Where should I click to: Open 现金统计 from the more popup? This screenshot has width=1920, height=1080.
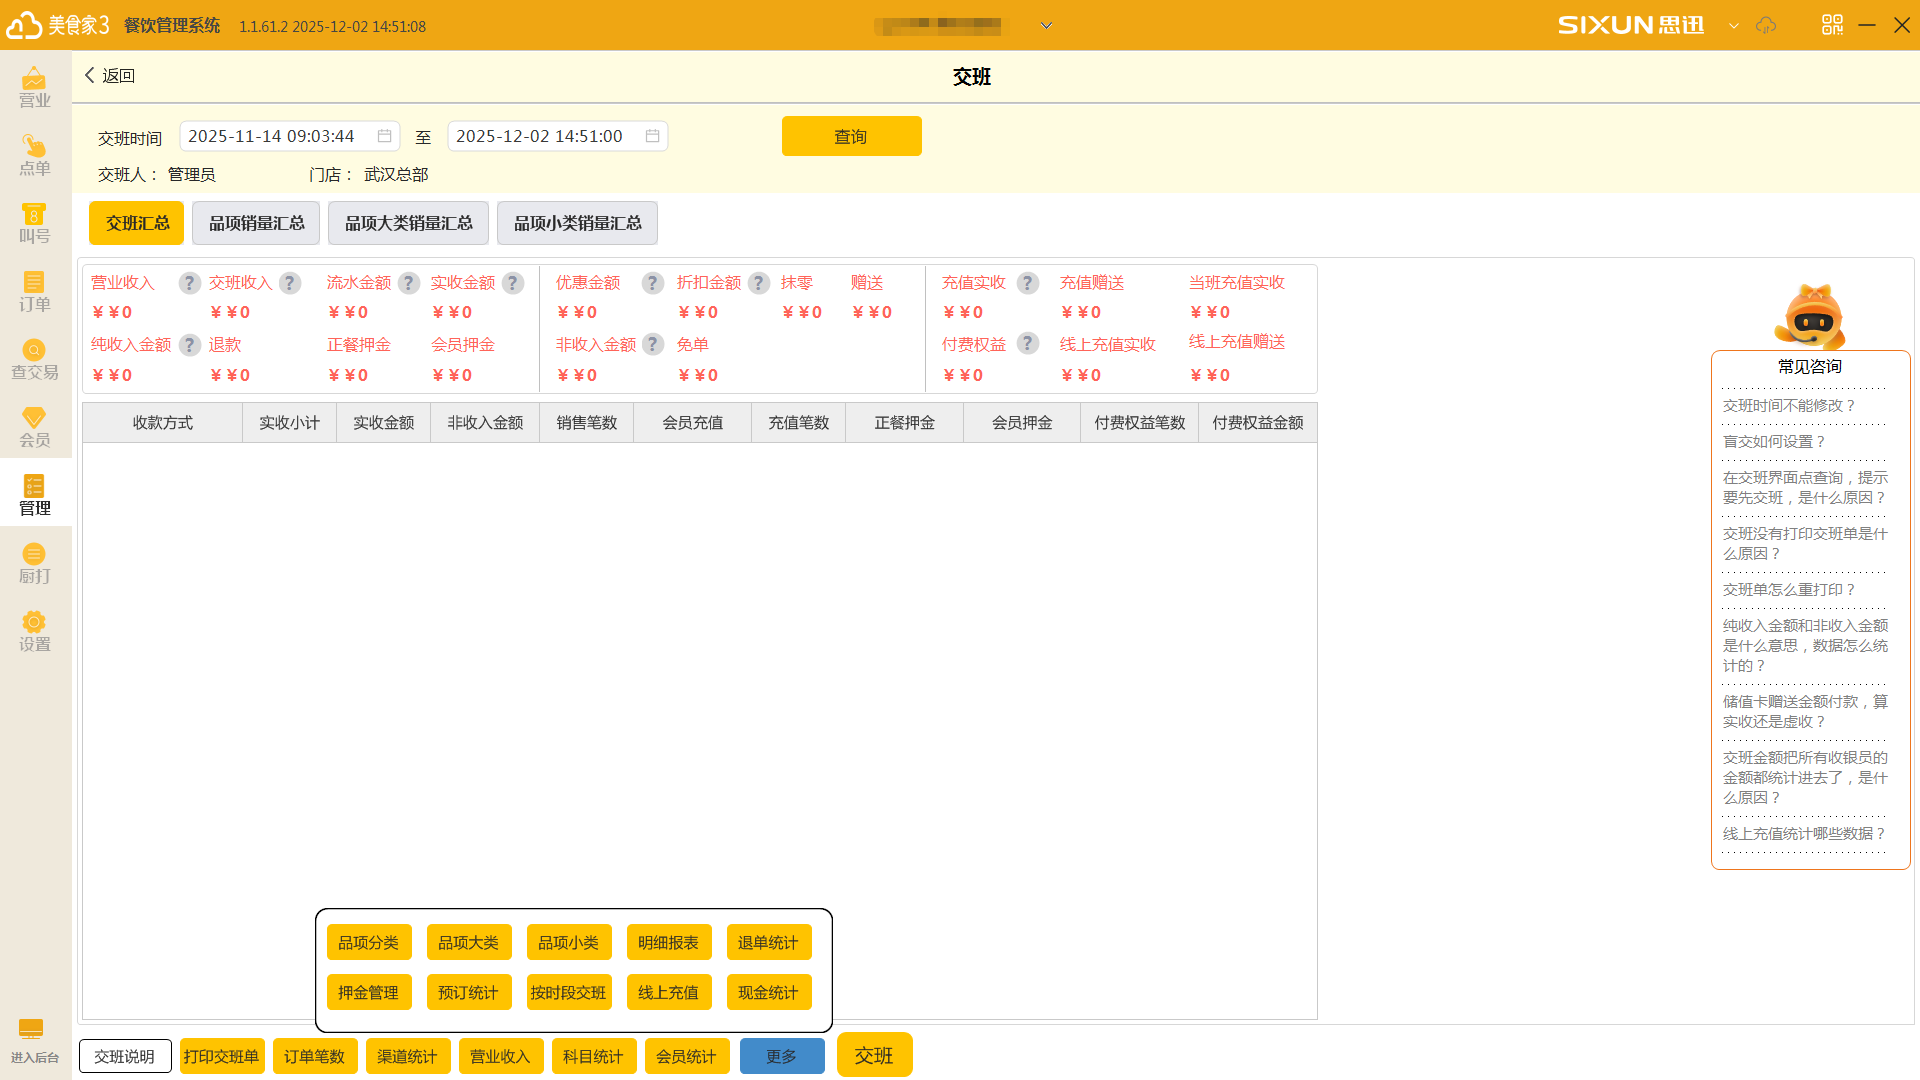pyautogui.click(x=768, y=992)
